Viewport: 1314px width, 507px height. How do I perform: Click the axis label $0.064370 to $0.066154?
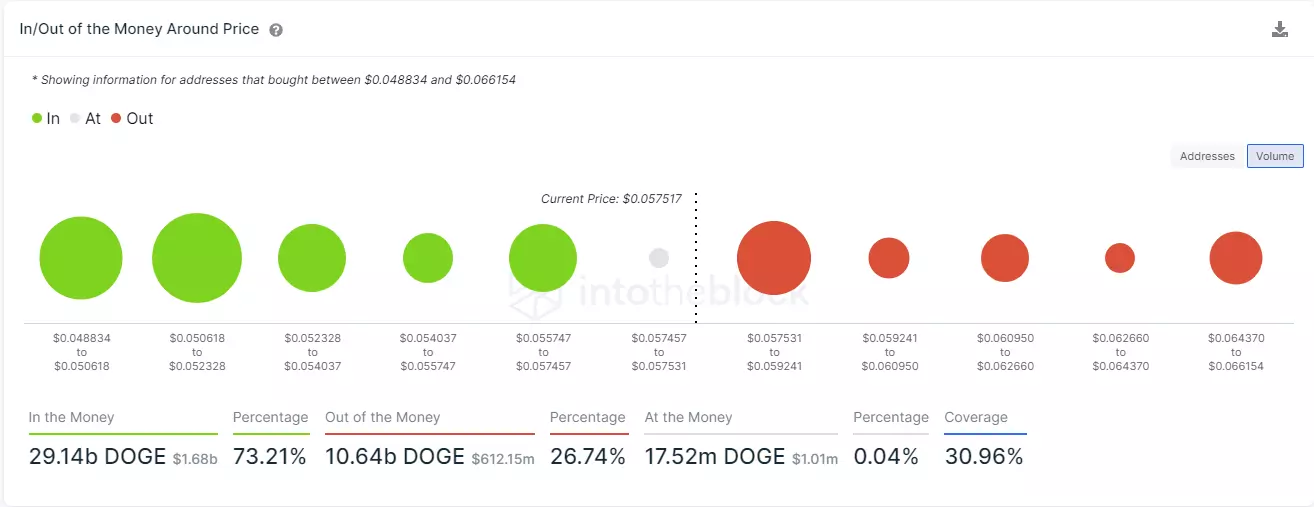1236,352
